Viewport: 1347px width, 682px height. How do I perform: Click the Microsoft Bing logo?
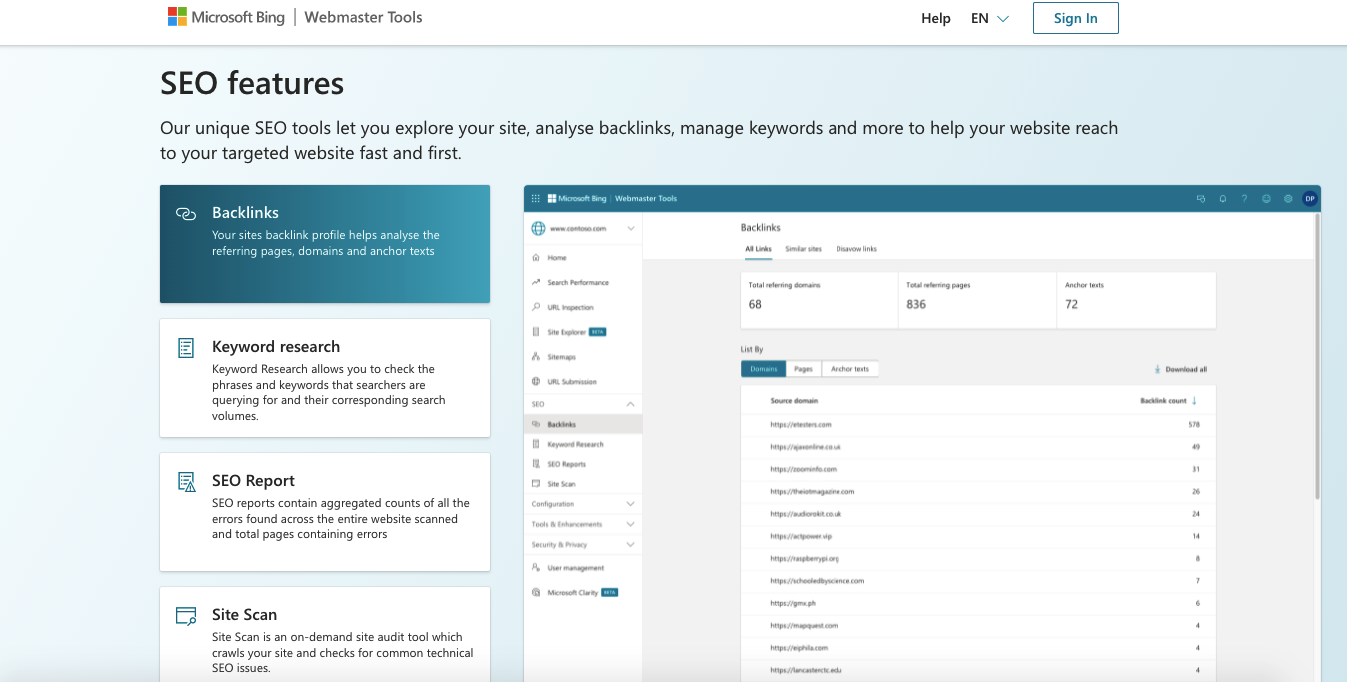coord(226,17)
